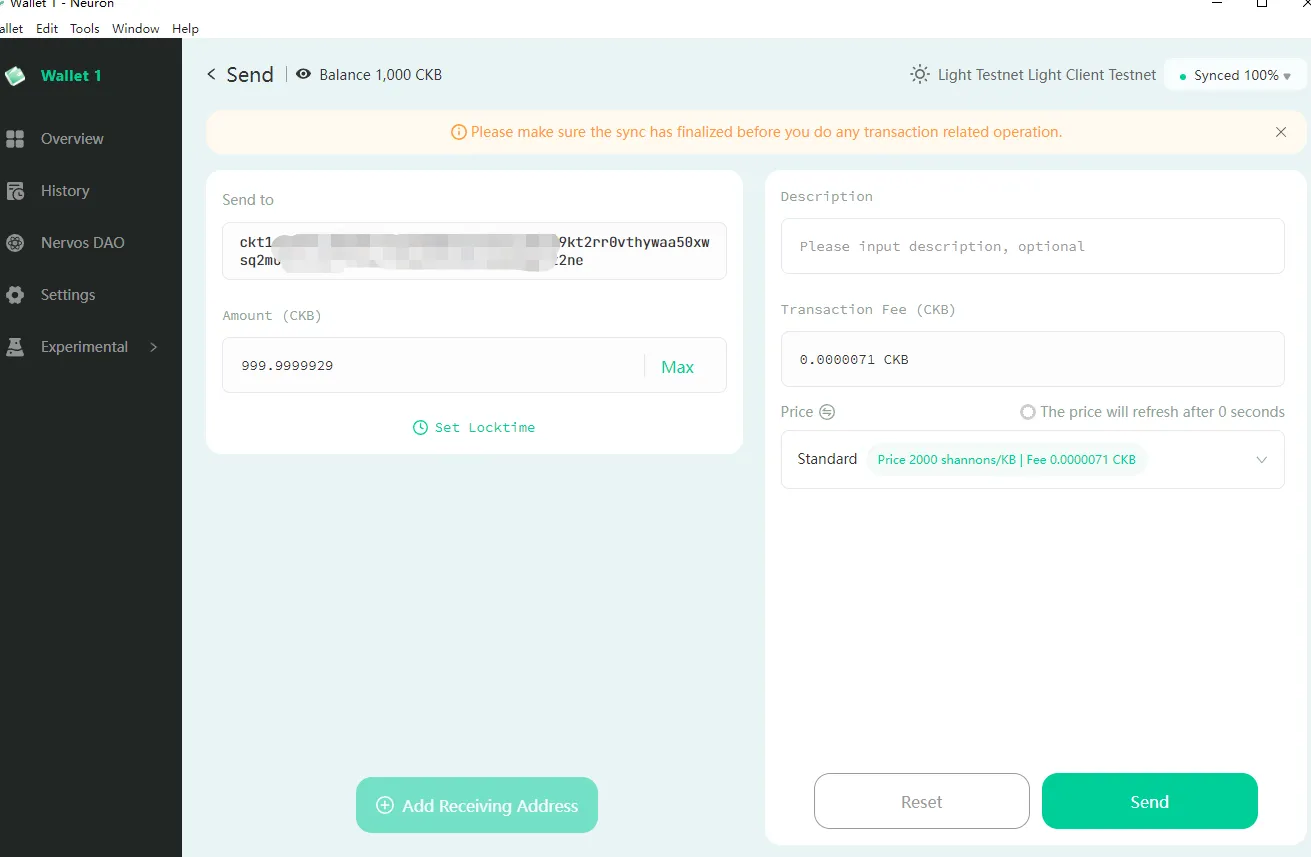
Task: Click the warning info icon in the banner
Action: (x=459, y=132)
